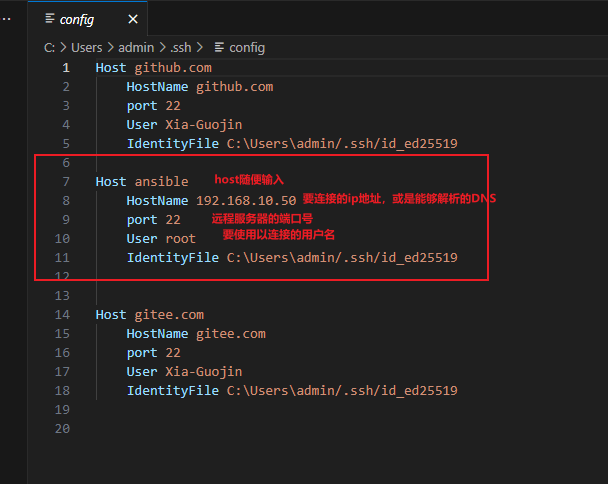Click line number 1 in gutter
608x484 pixels.
[x=66, y=68]
